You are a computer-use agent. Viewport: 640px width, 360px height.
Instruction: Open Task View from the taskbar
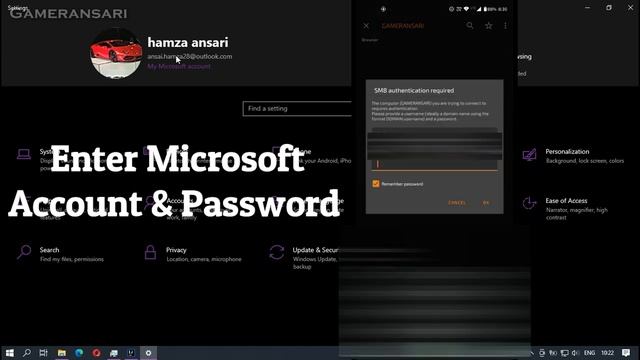[x=44, y=353]
